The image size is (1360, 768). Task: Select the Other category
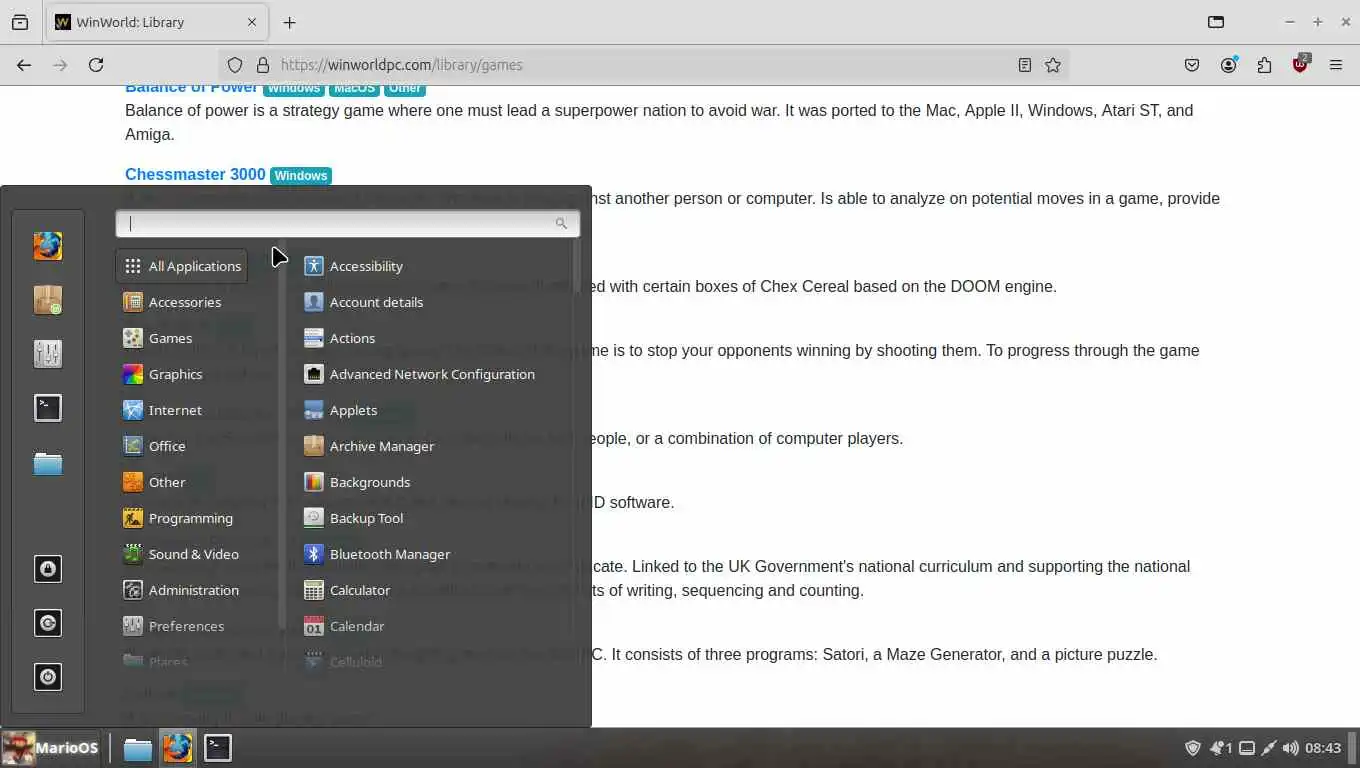point(181,482)
